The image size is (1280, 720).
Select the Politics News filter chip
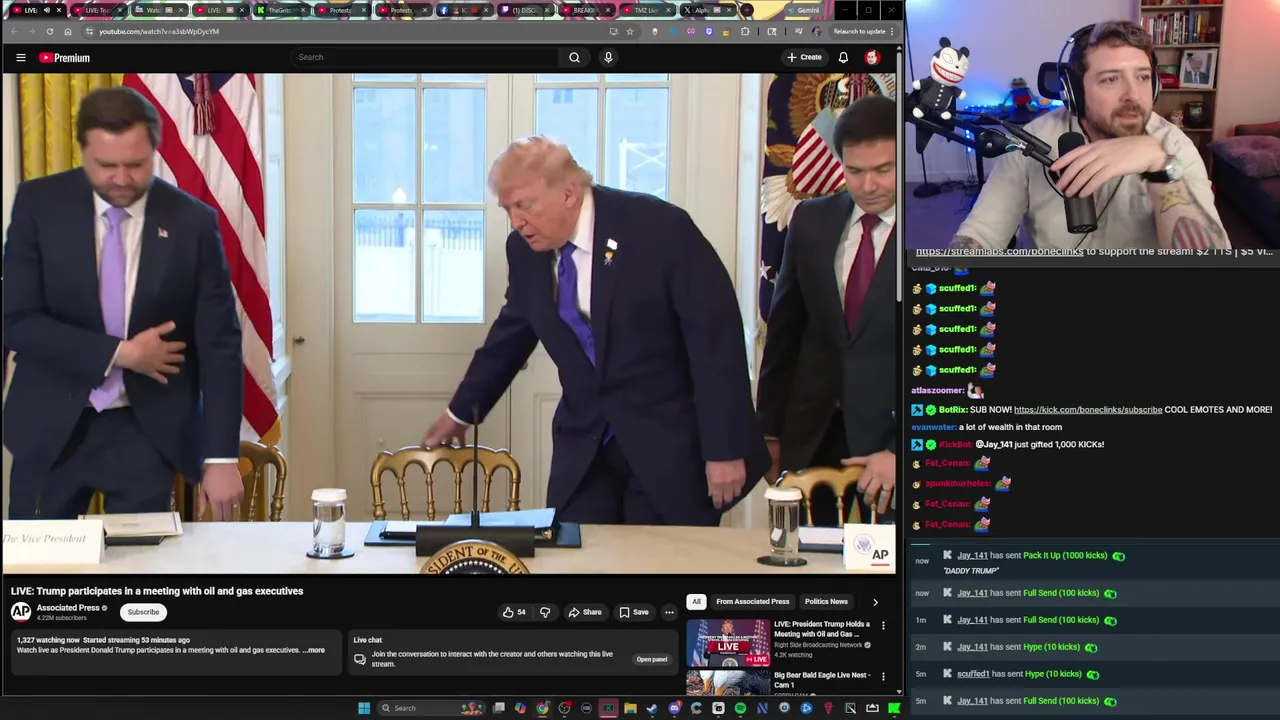tap(826, 601)
